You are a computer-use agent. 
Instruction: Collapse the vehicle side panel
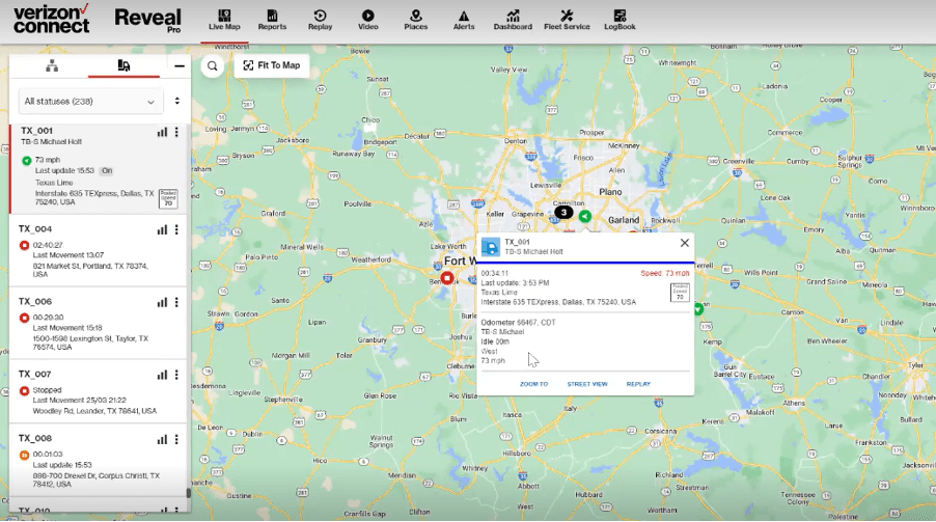coord(179,66)
